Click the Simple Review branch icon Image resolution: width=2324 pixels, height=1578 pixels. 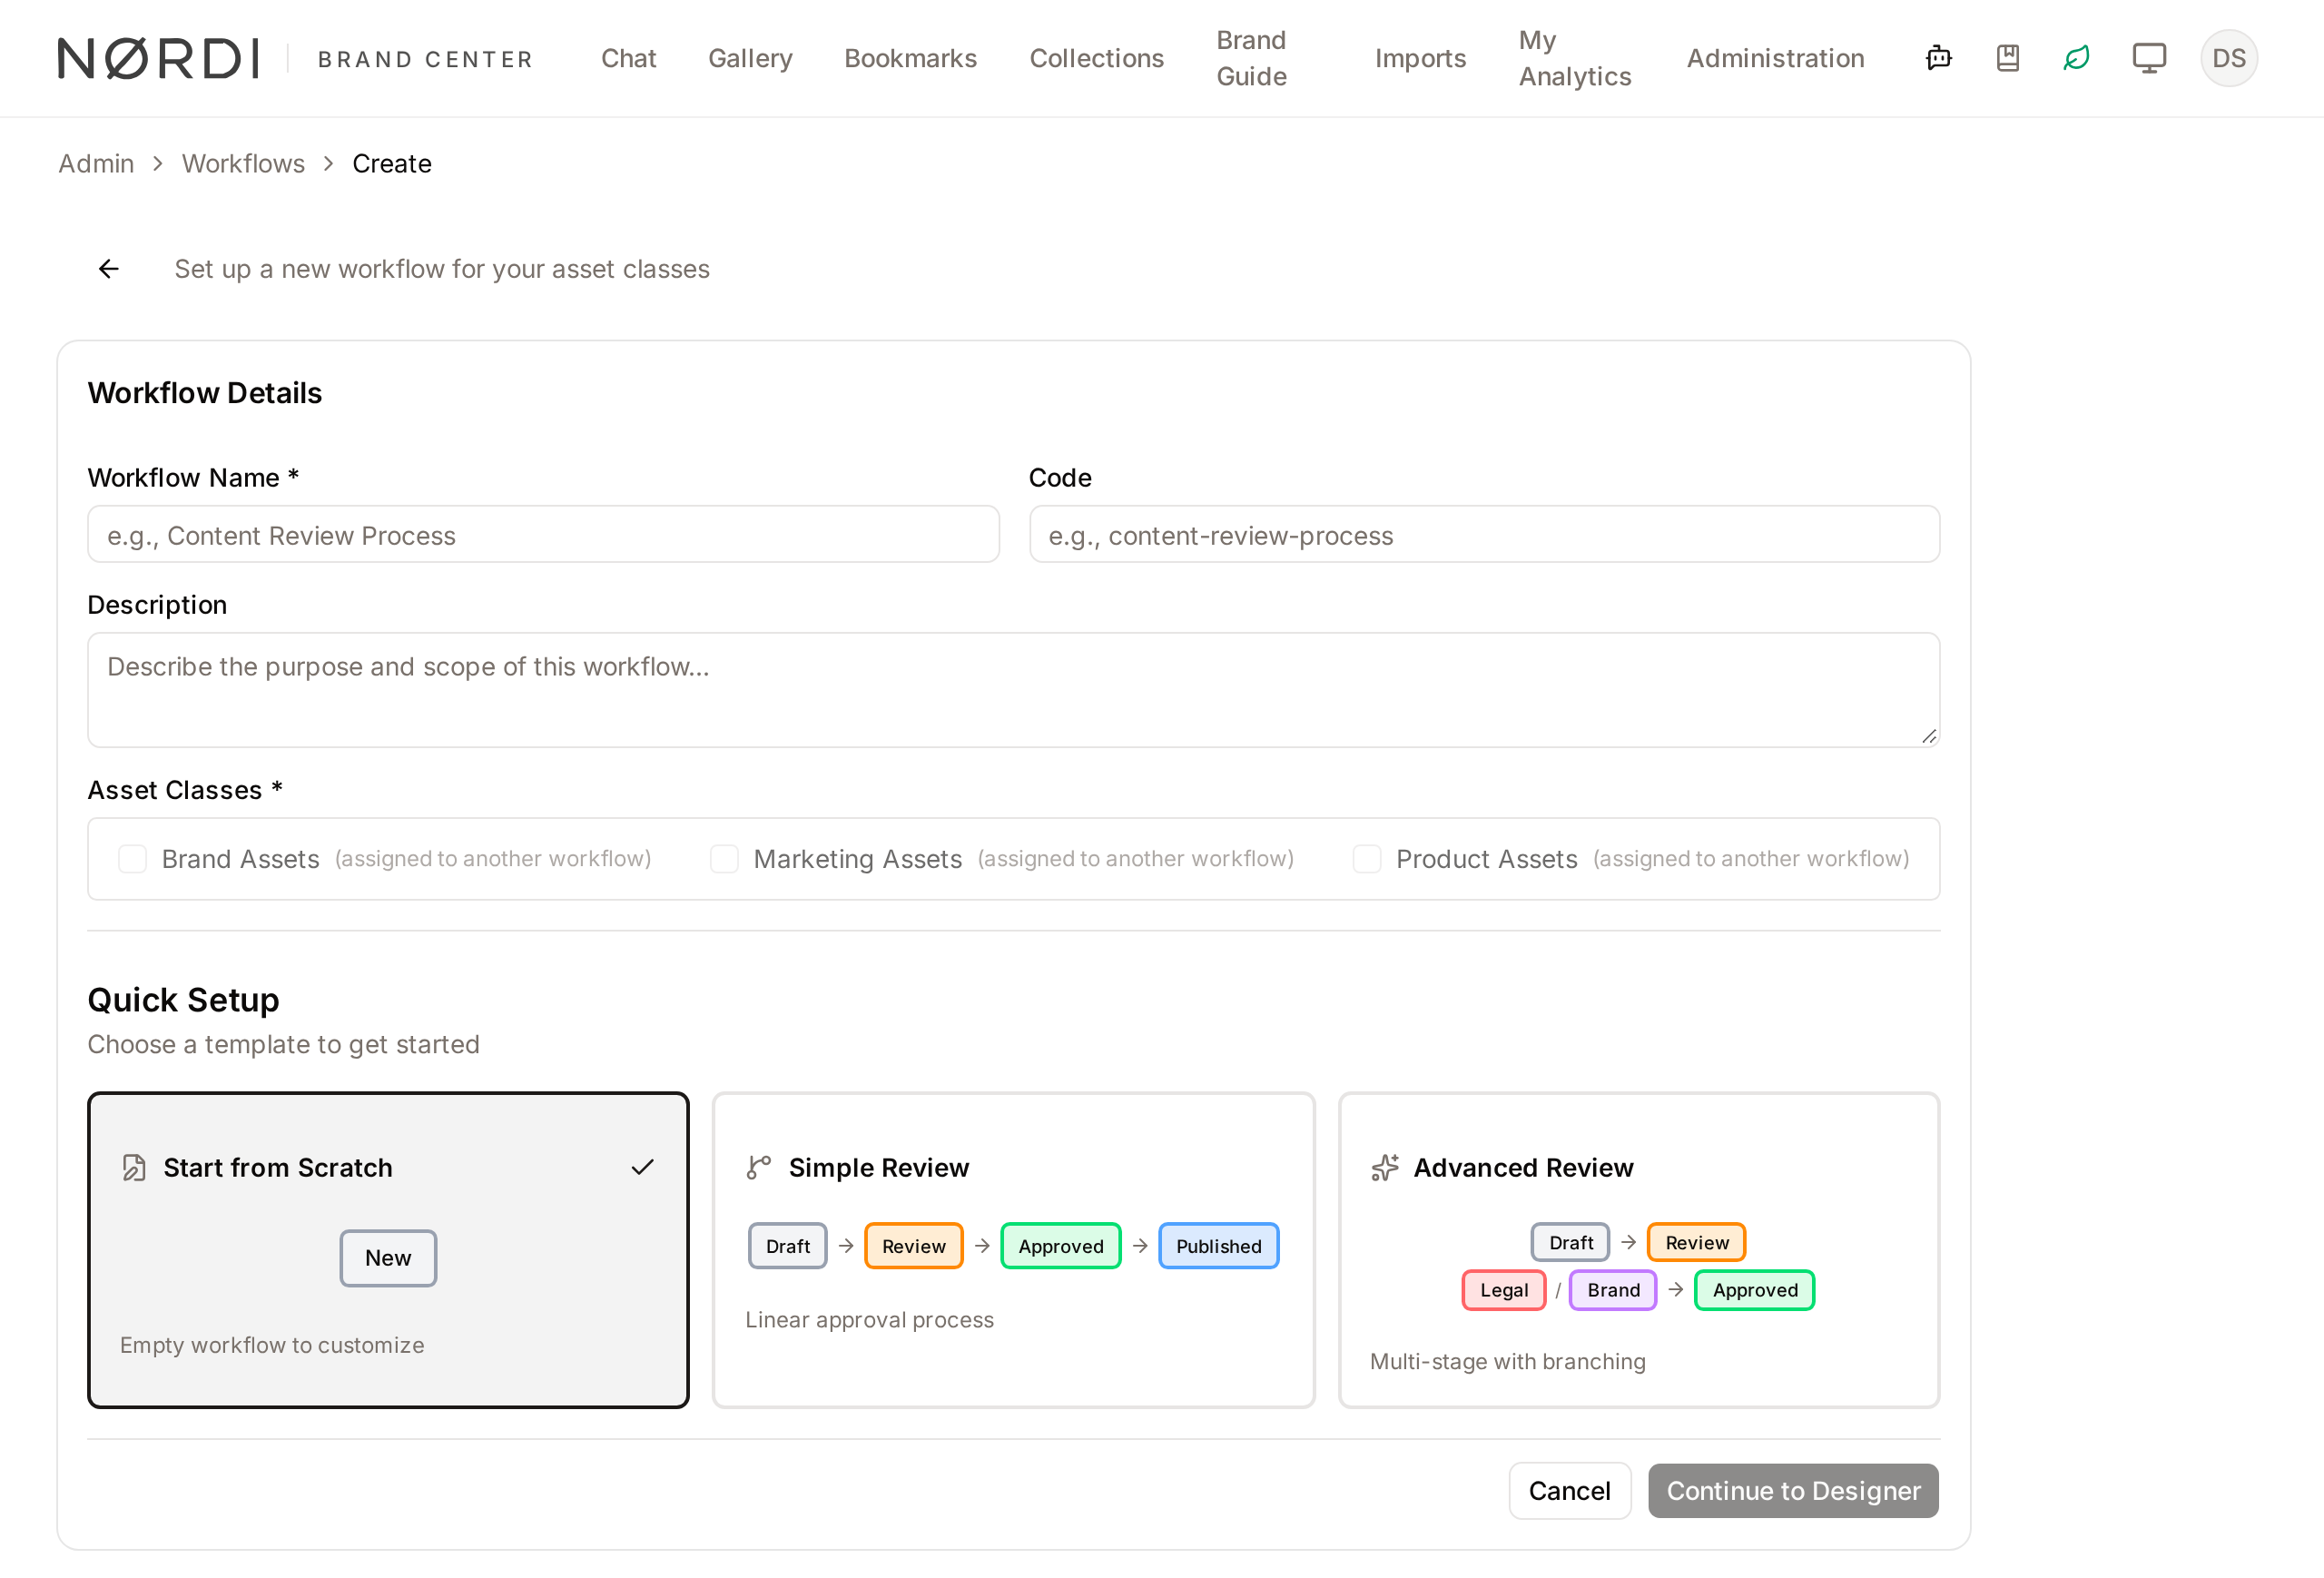click(759, 1167)
